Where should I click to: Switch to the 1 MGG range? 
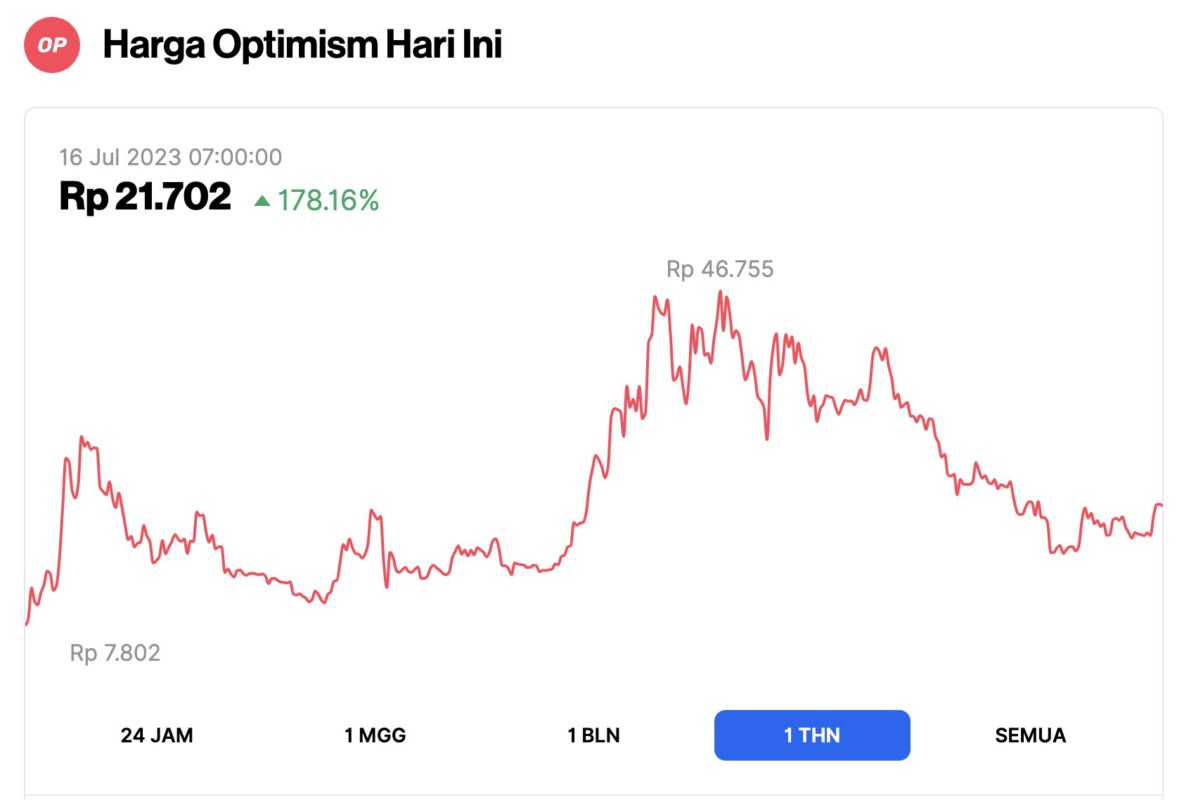pyautogui.click(x=375, y=736)
